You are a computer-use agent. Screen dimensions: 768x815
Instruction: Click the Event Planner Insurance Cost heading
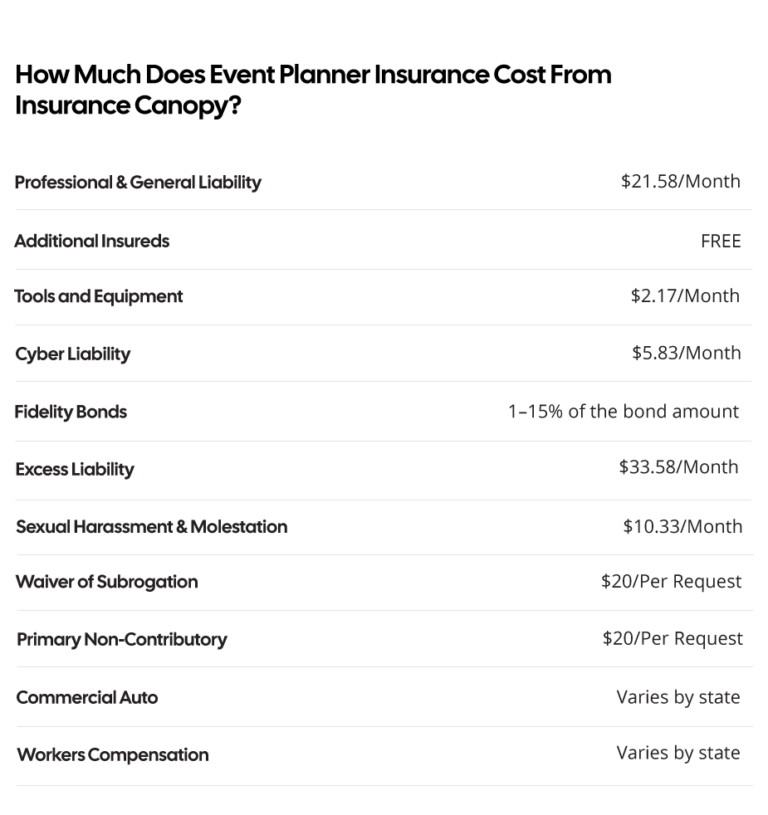click(312, 89)
